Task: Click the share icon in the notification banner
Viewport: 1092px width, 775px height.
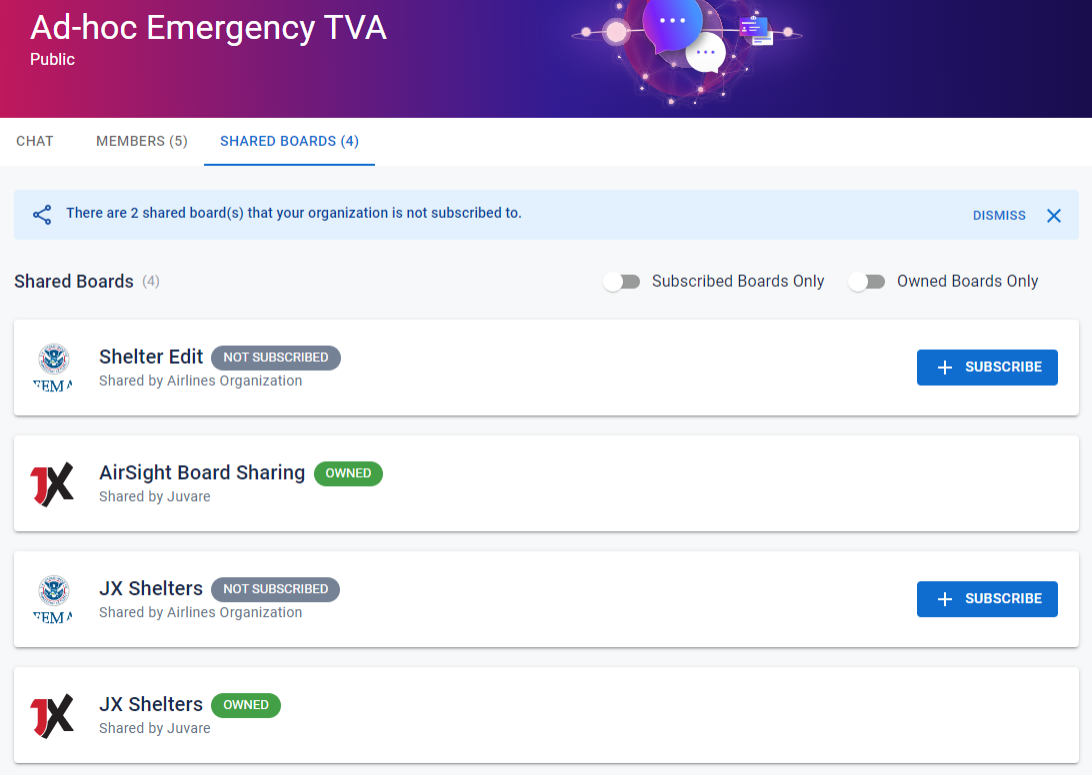Action: tap(41, 214)
